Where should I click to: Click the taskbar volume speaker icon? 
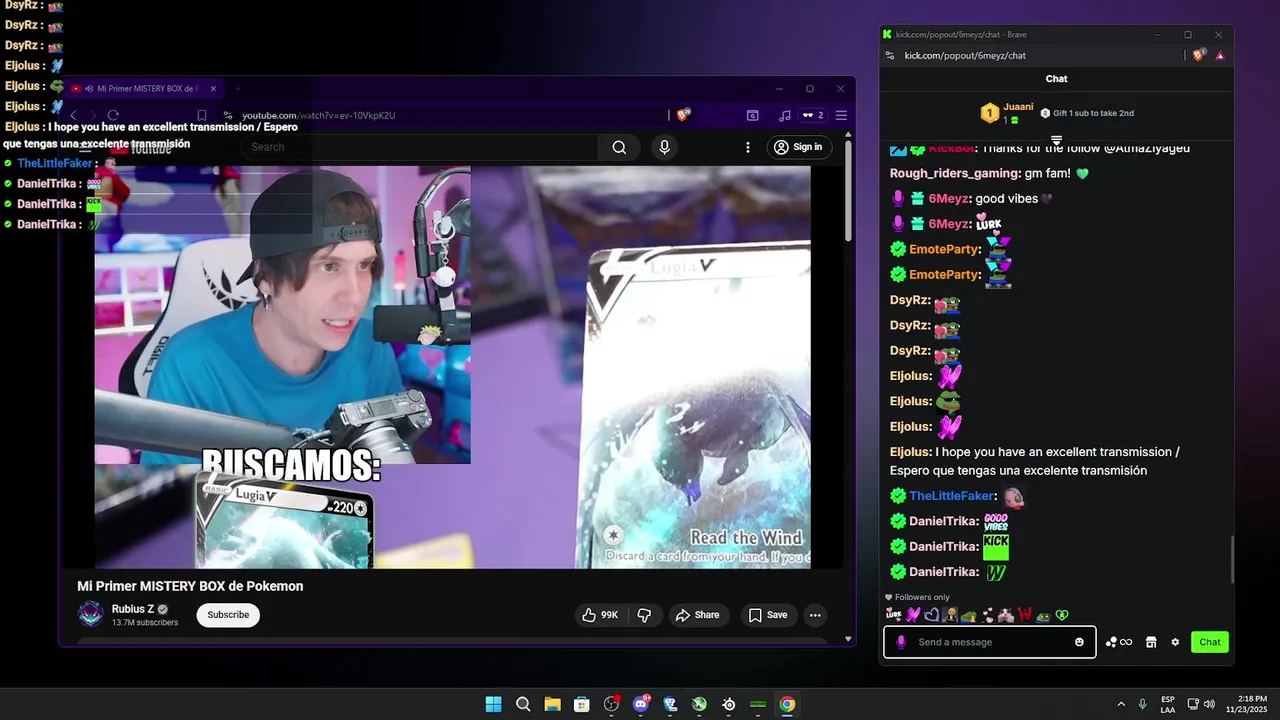pos(1209,704)
